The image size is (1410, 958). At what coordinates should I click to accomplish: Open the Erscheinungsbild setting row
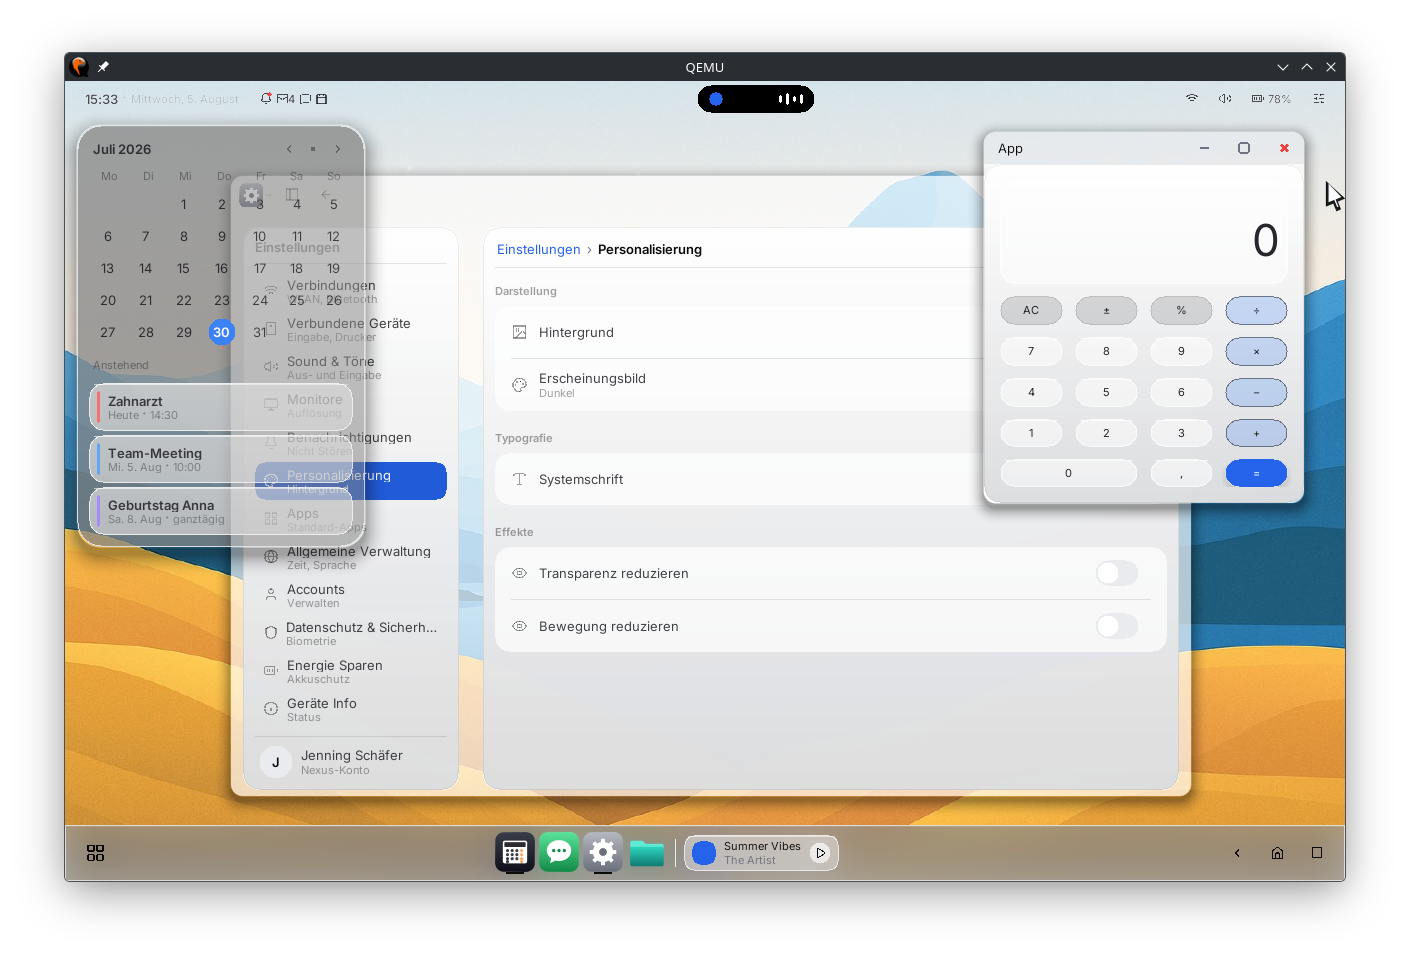point(740,385)
